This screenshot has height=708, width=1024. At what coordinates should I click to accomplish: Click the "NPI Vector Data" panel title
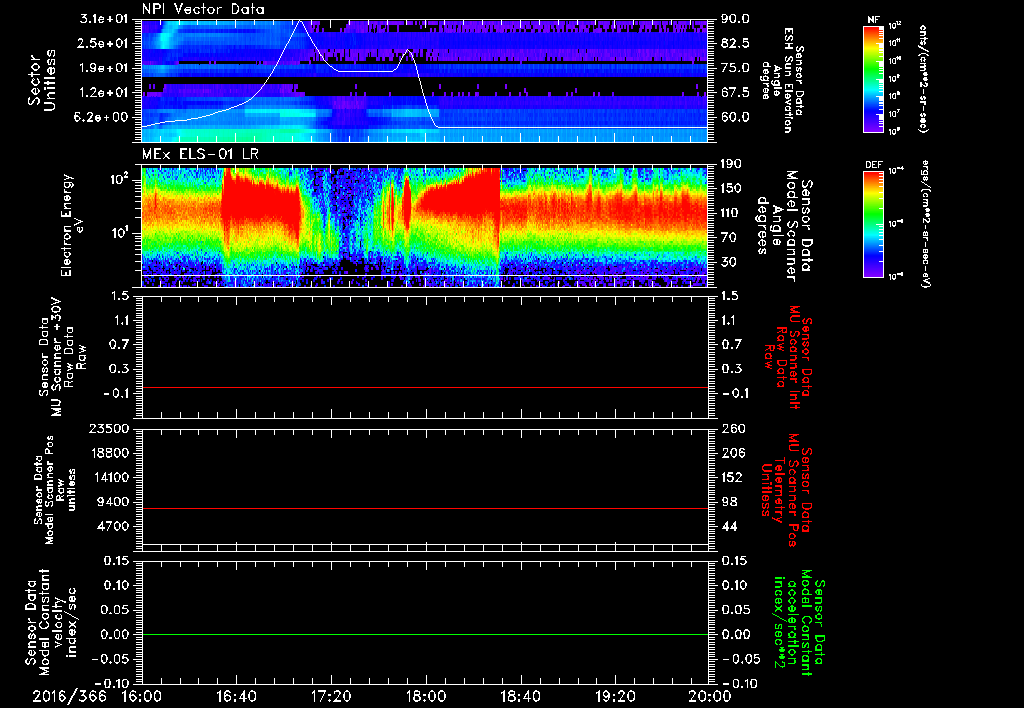203,9
